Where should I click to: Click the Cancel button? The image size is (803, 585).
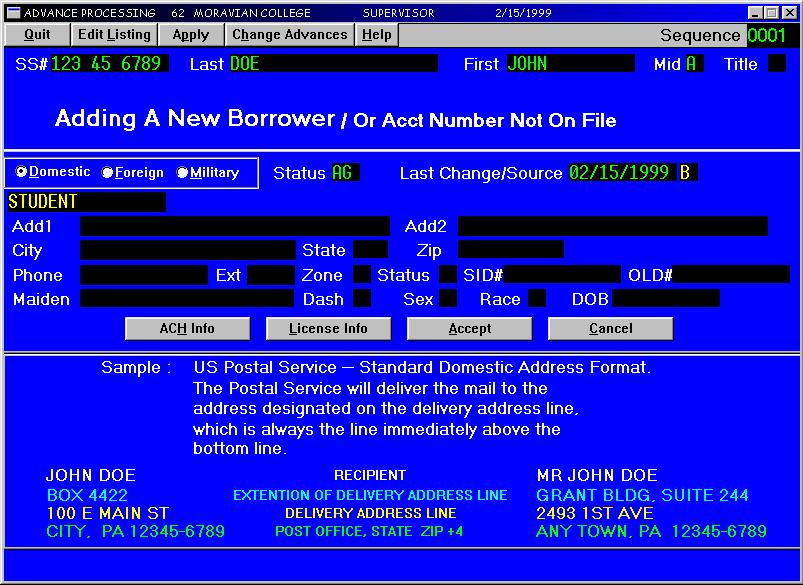click(x=610, y=328)
